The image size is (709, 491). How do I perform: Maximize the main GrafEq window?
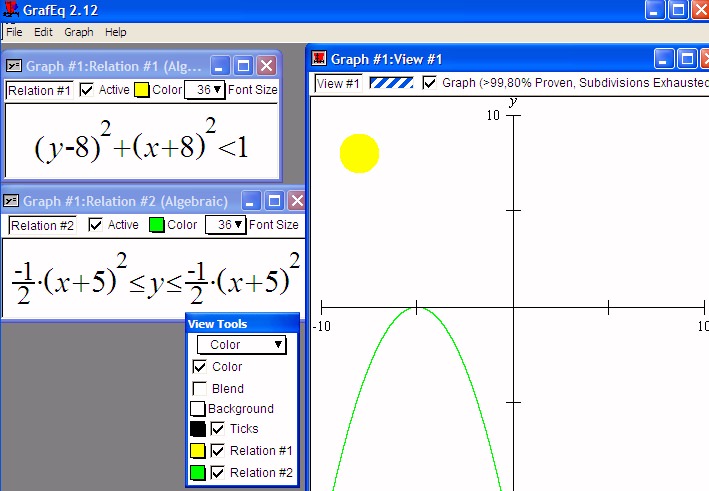[678, 10]
